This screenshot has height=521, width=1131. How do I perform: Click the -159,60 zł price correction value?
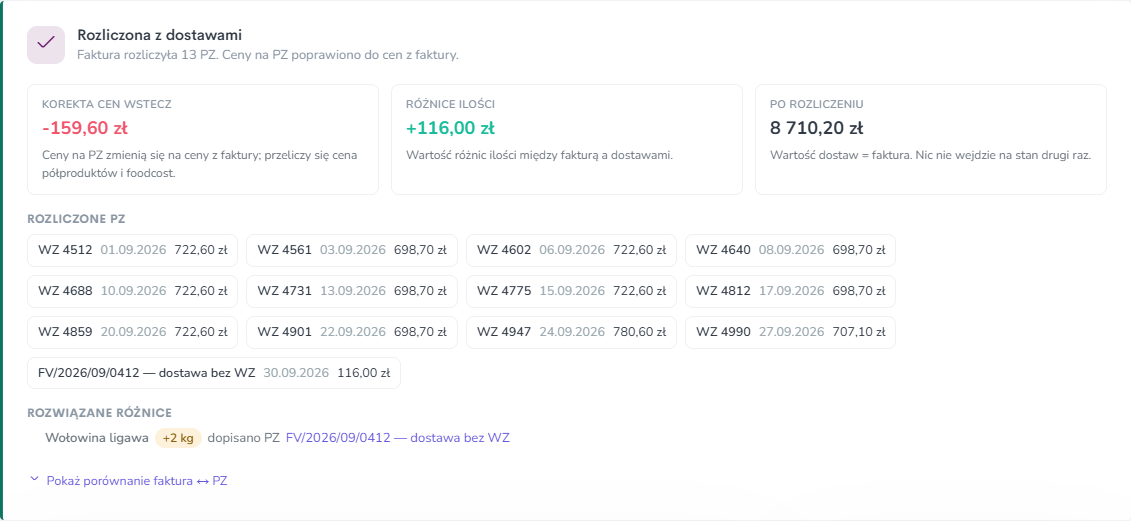85,128
